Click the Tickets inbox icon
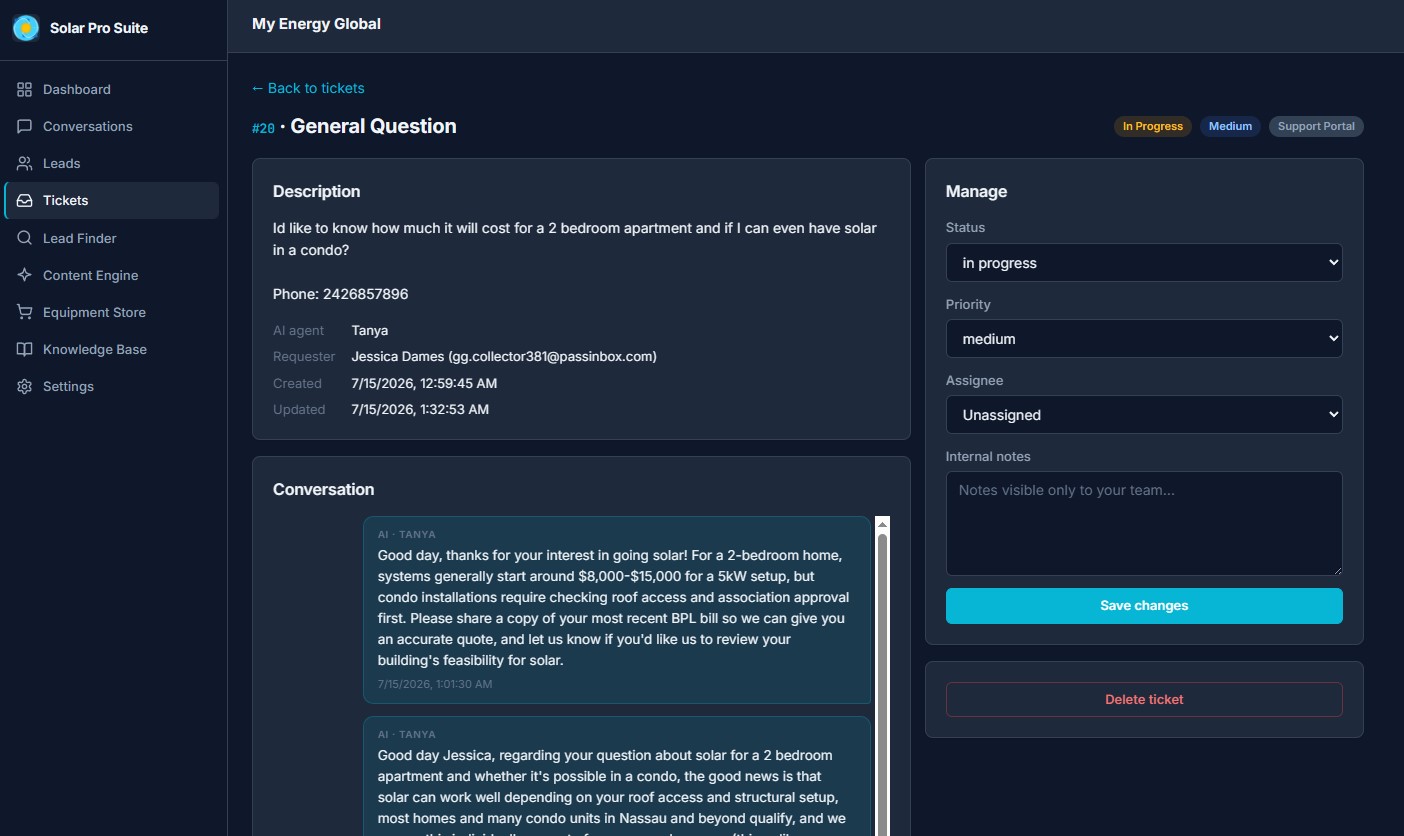The width and height of the screenshot is (1404, 836). [25, 200]
